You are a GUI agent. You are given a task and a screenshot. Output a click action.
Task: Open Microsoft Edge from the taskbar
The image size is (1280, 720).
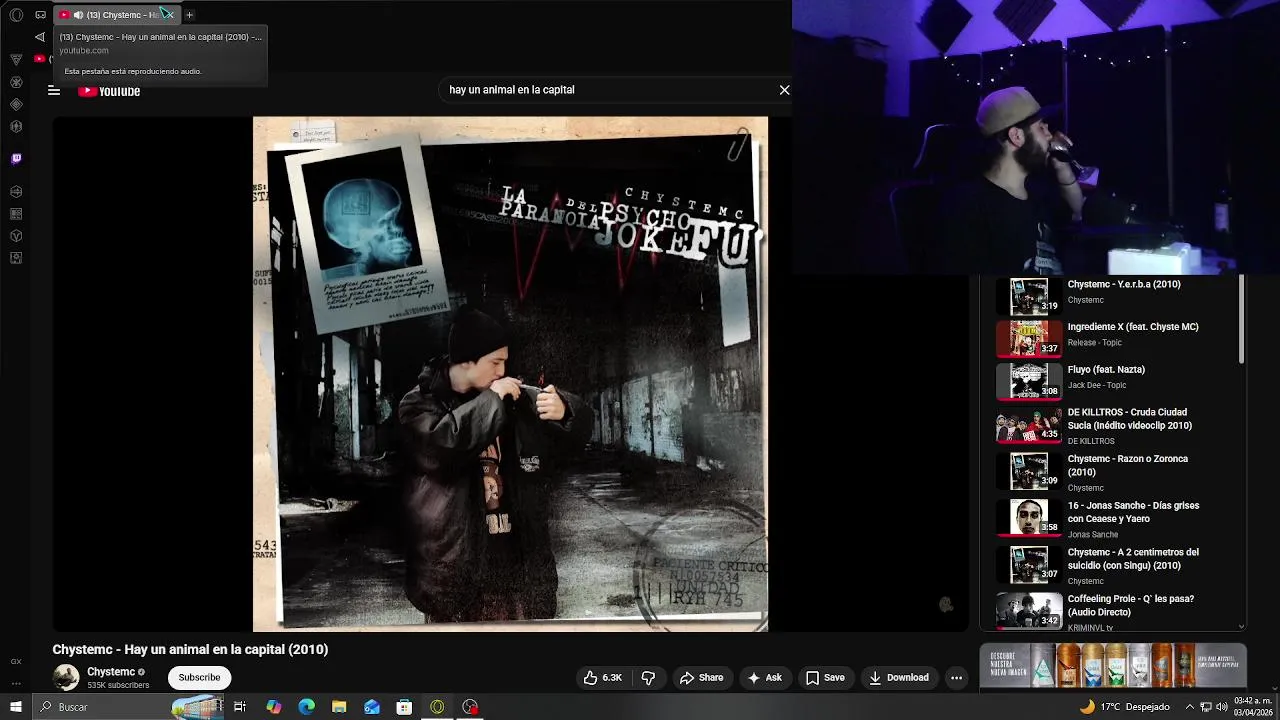(x=307, y=707)
